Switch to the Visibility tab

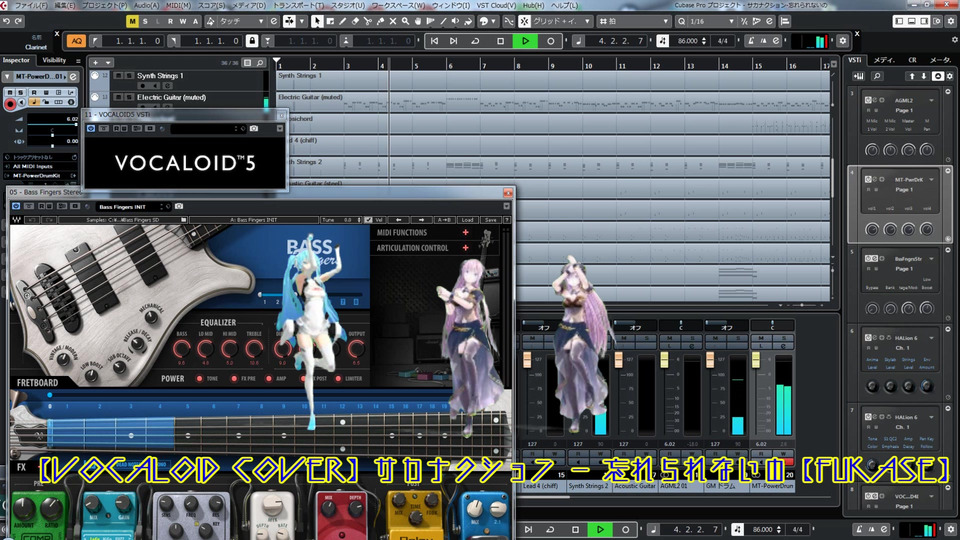coord(54,60)
